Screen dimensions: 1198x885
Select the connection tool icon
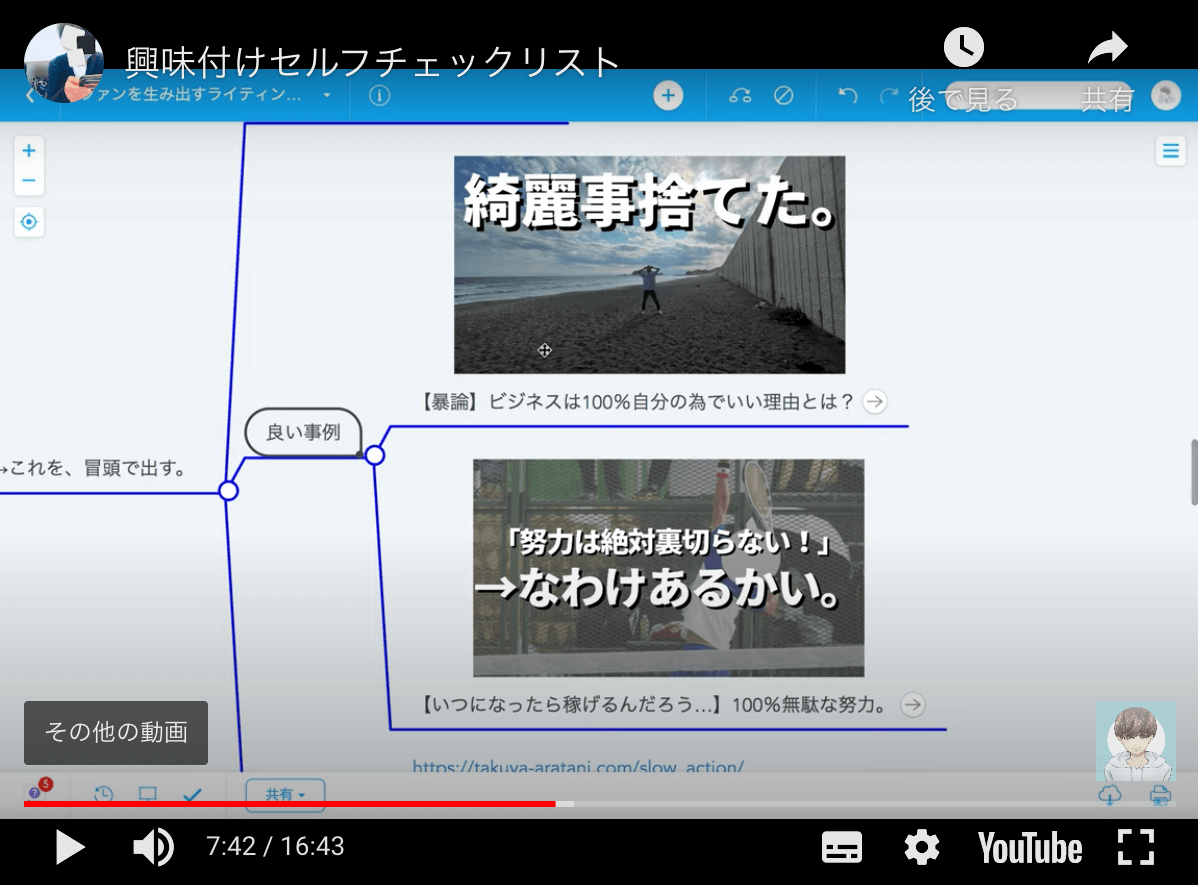click(740, 96)
